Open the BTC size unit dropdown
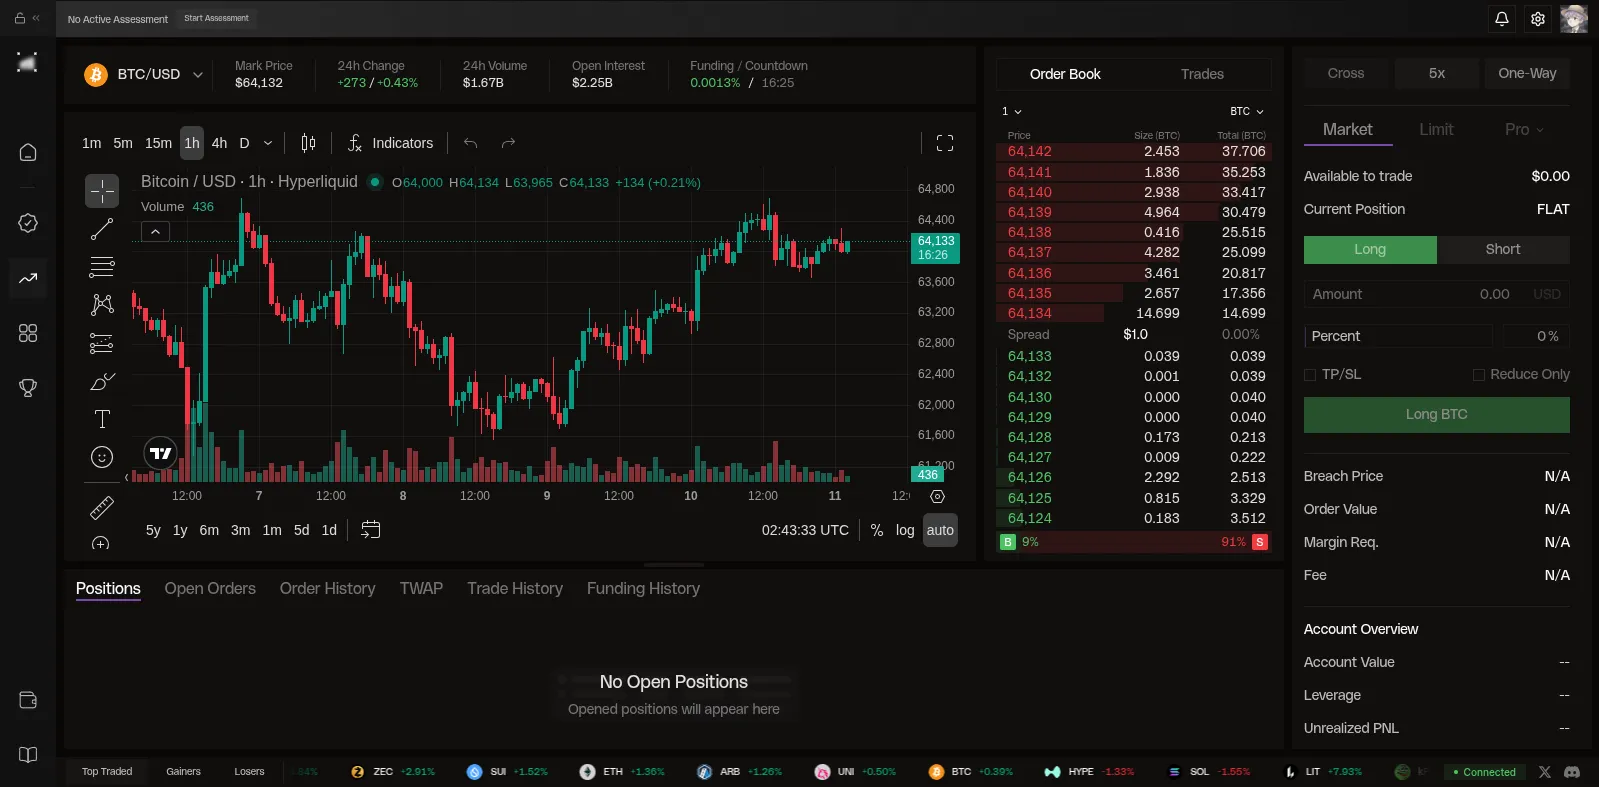Image resolution: width=1599 pixels, height=787 pixels. pyautogui.click(x=1247, y=111)
